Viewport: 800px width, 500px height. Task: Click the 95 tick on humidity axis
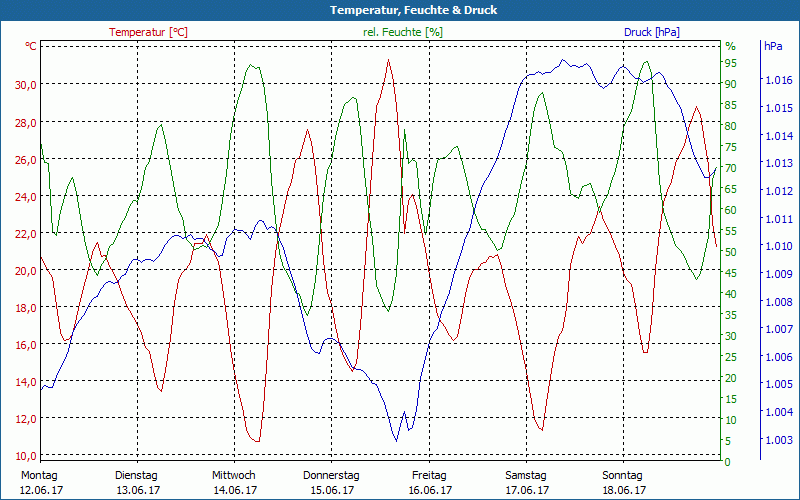(730, 63)
